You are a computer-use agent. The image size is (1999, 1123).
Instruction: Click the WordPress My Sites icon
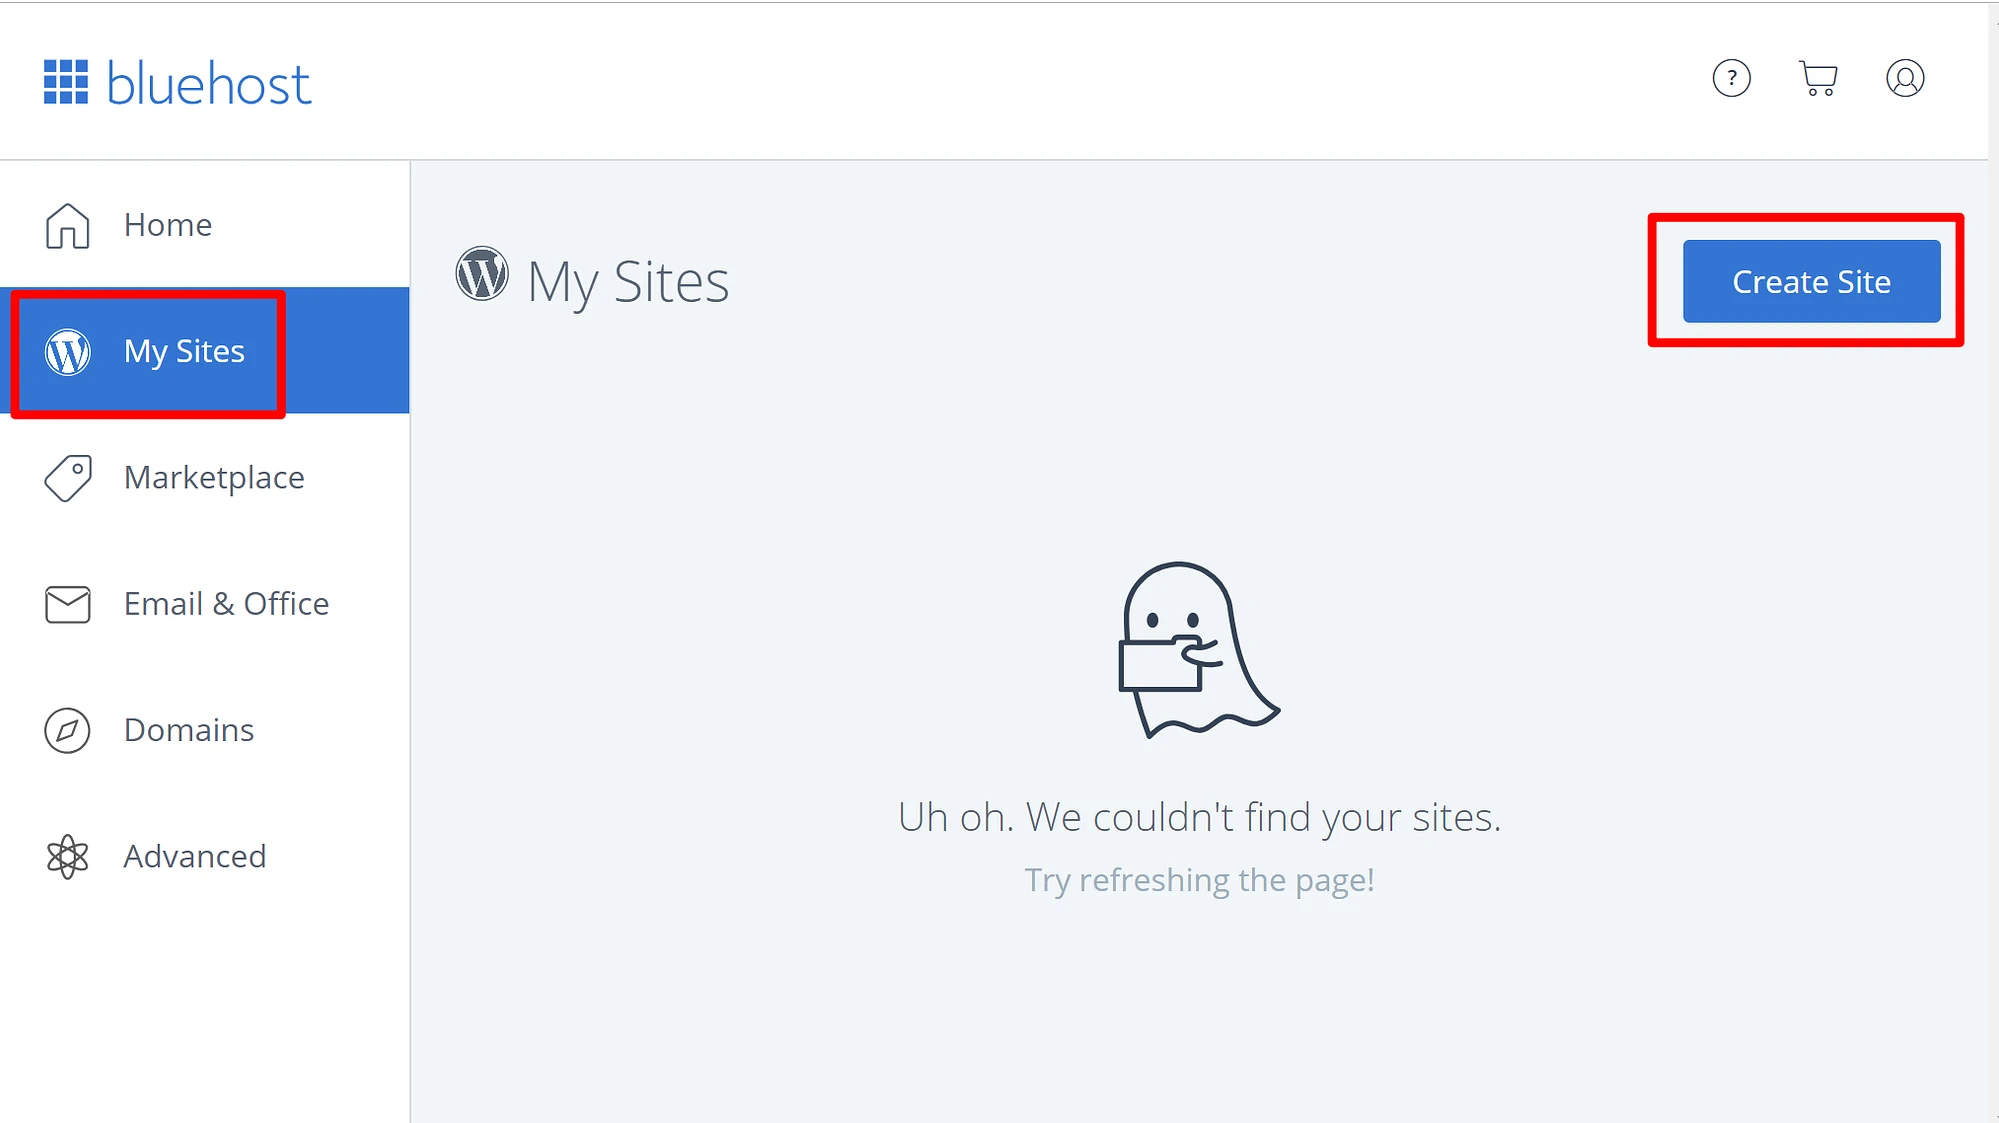[67, 350]
